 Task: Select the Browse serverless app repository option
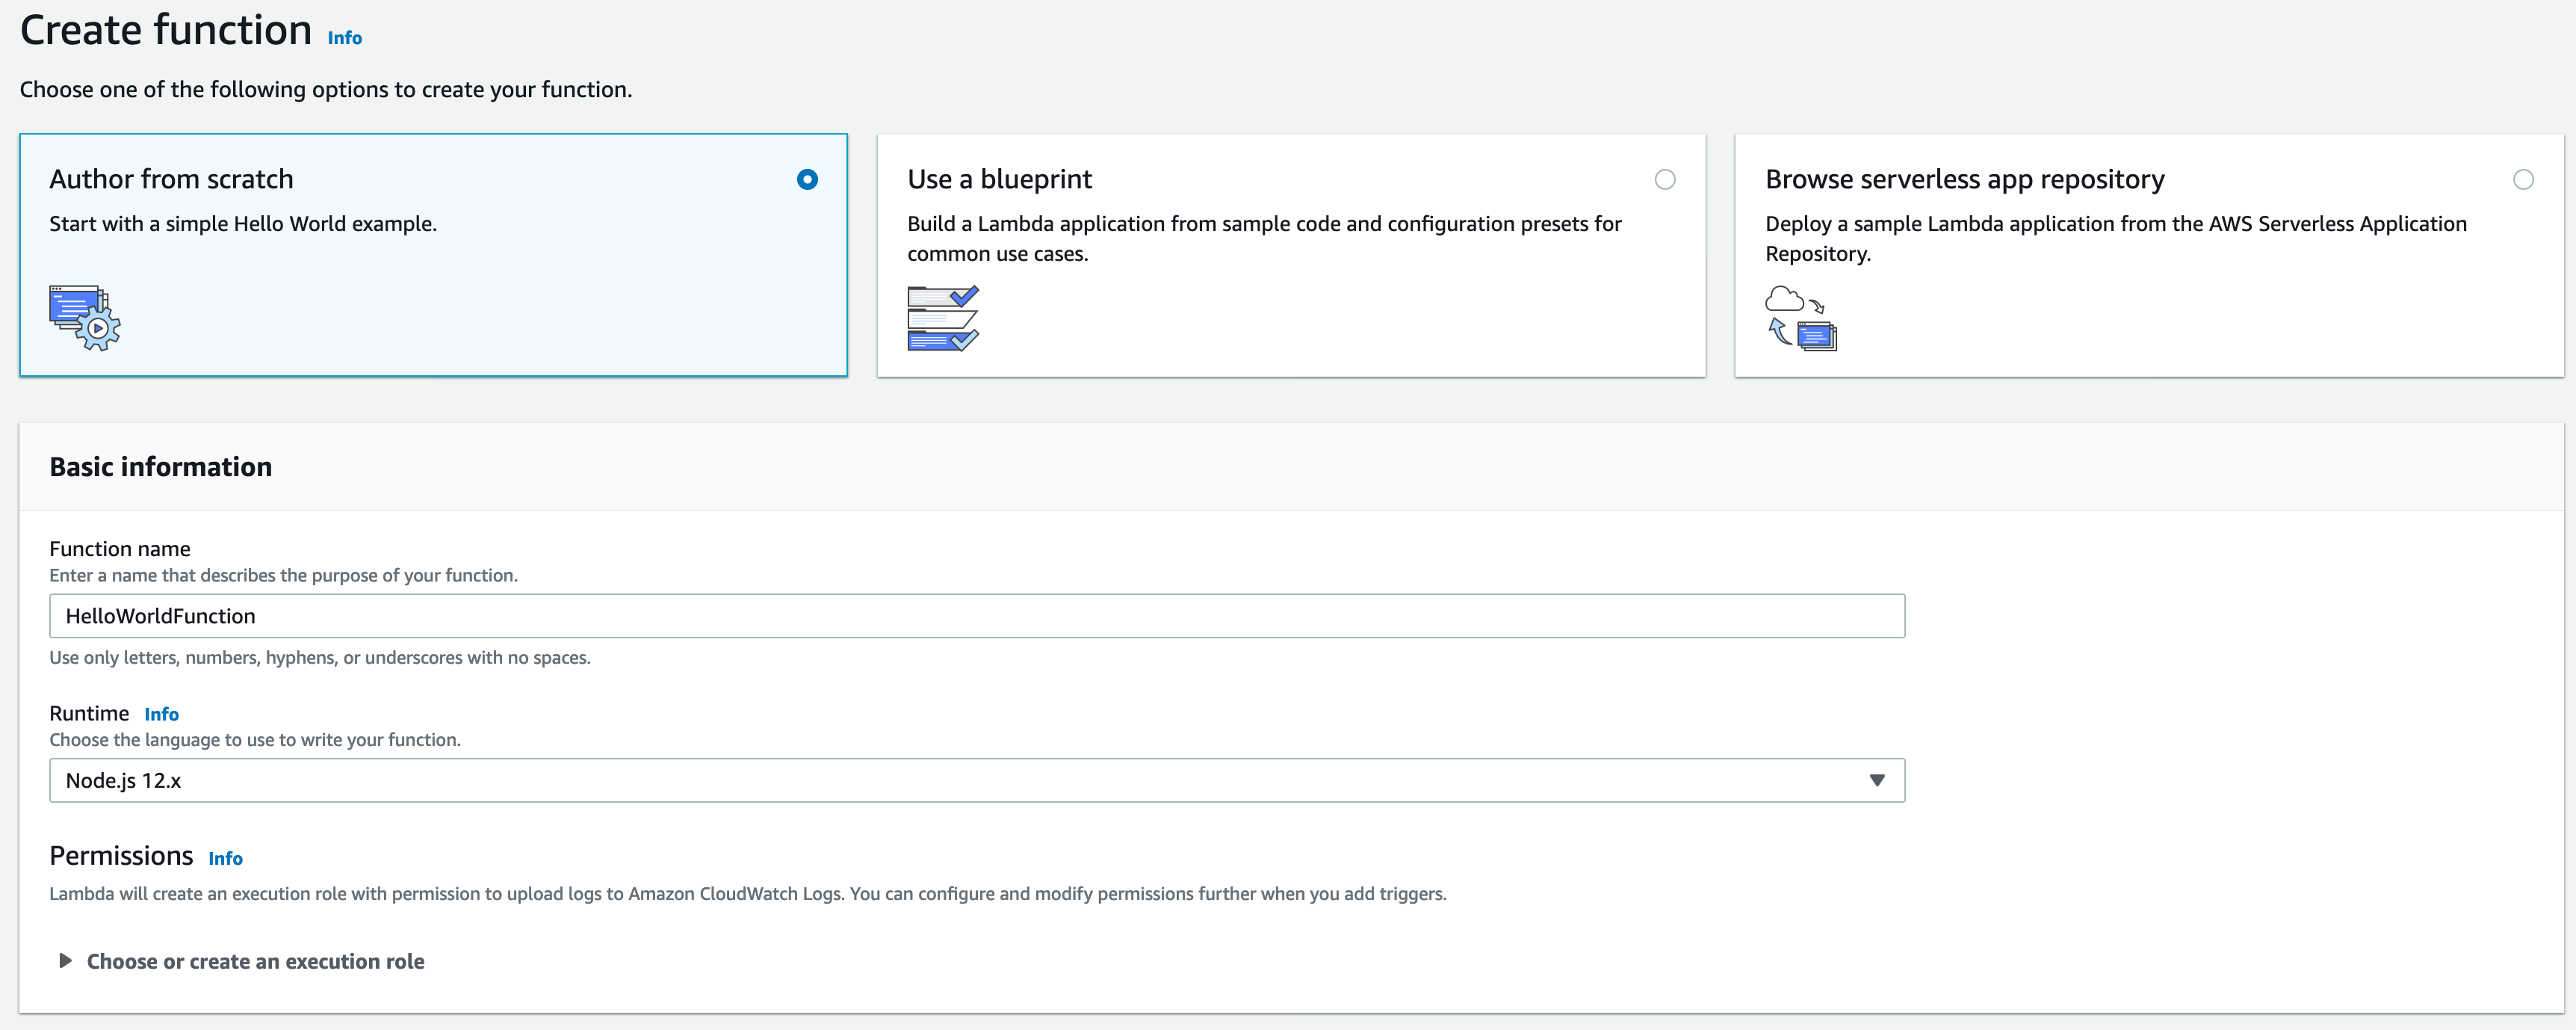point(2524,180)
